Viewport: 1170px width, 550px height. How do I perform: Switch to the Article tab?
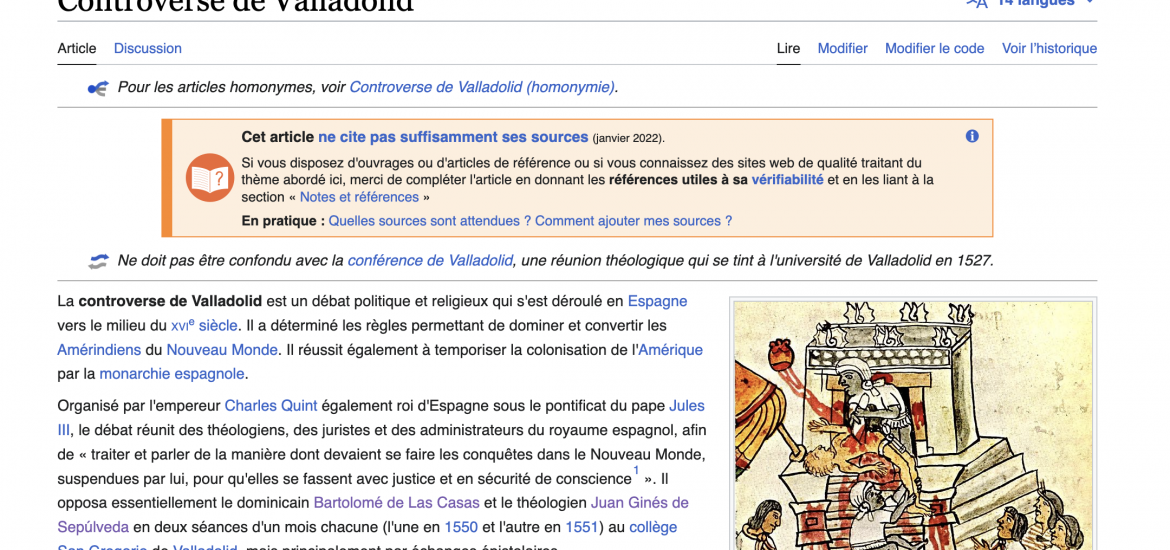(x=77, y=49)
